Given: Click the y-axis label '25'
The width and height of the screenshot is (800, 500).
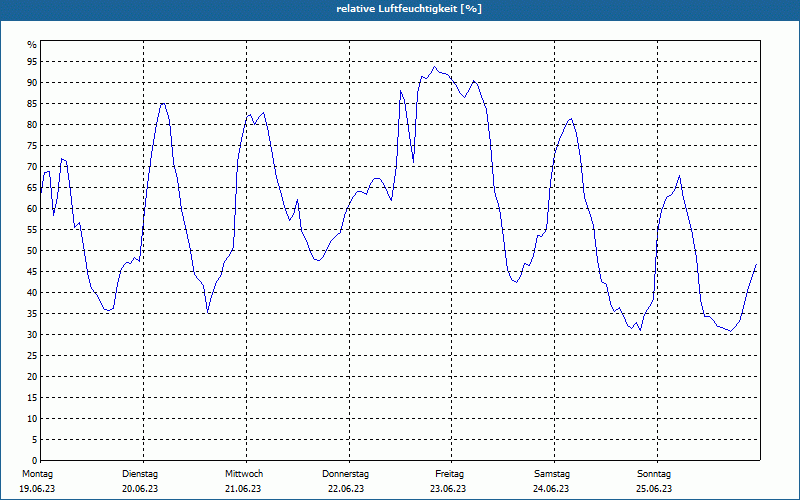Looking at the screenshot, I should 32,356.
